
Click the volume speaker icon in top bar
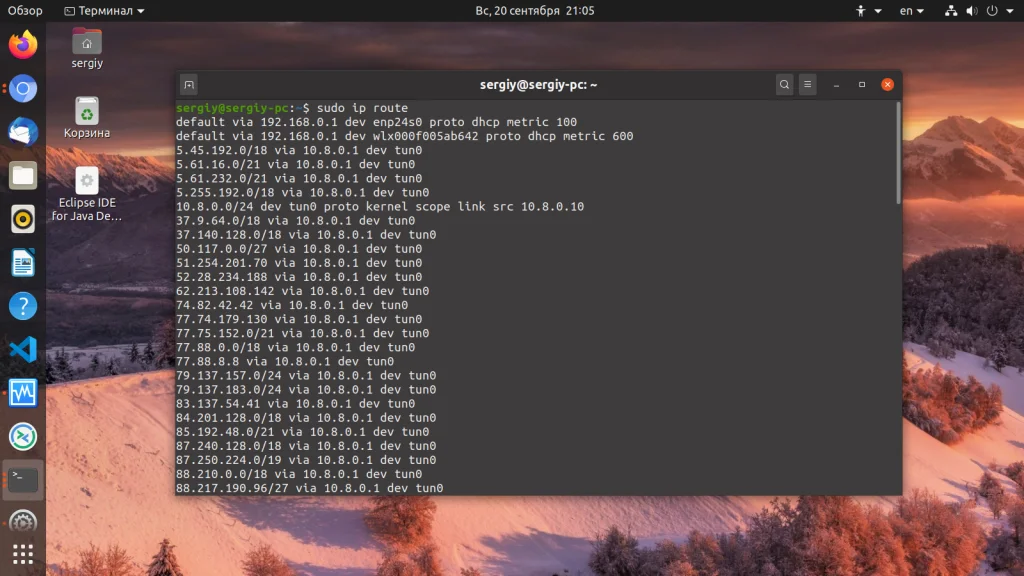[x=972, y=10]
